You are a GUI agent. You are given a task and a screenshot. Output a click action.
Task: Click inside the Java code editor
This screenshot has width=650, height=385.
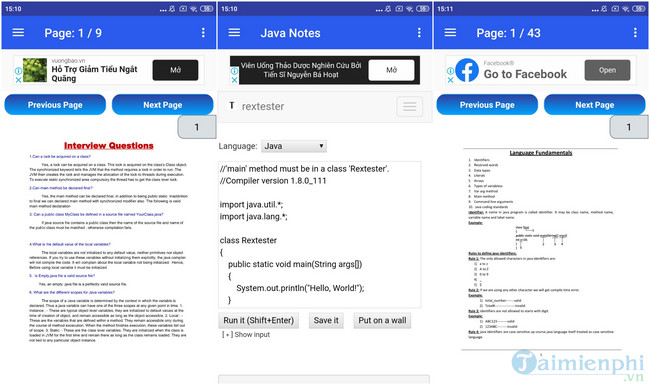320,234
